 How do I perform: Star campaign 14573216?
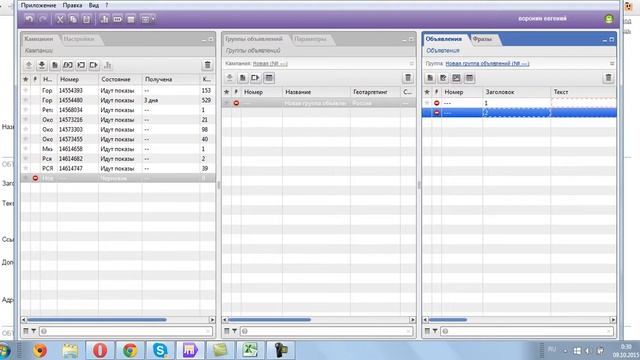tap(26, 120)
